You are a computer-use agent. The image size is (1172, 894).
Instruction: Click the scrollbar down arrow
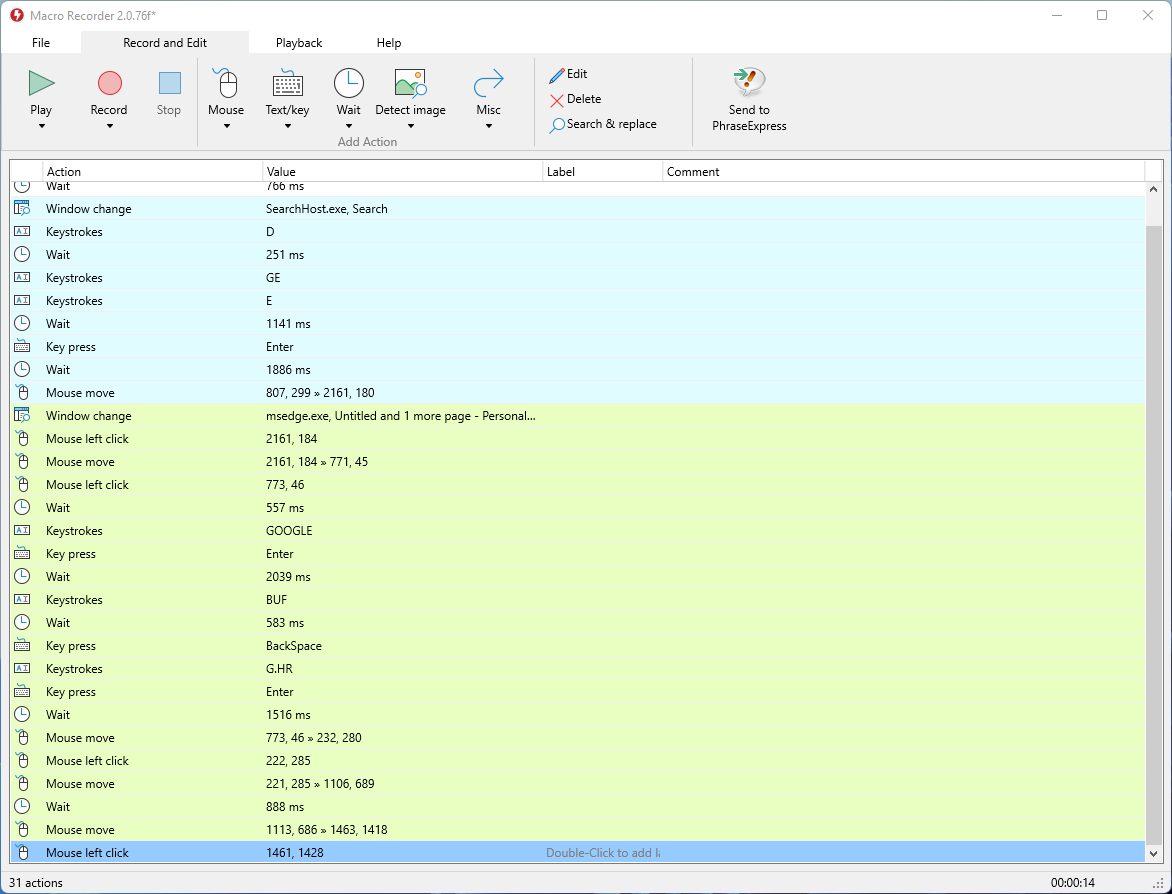tap(1153, 853)
